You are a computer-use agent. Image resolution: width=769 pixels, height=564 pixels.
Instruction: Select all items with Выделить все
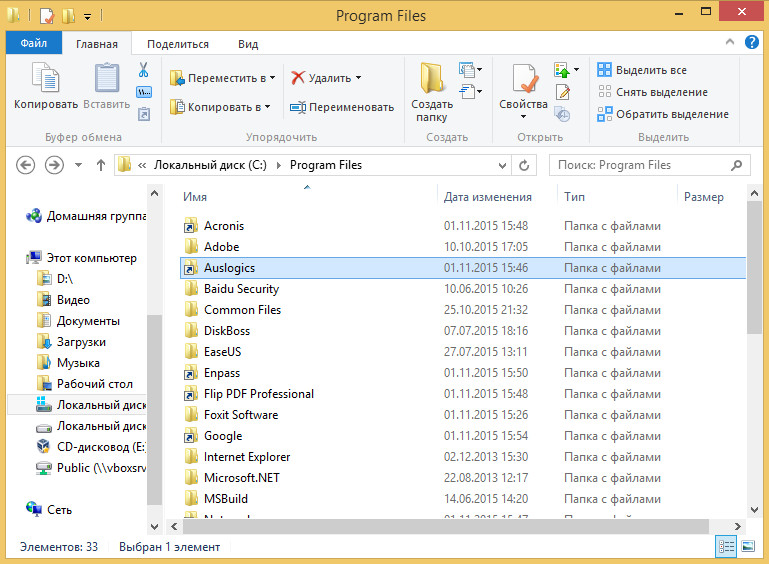click(x=642, y=70)
